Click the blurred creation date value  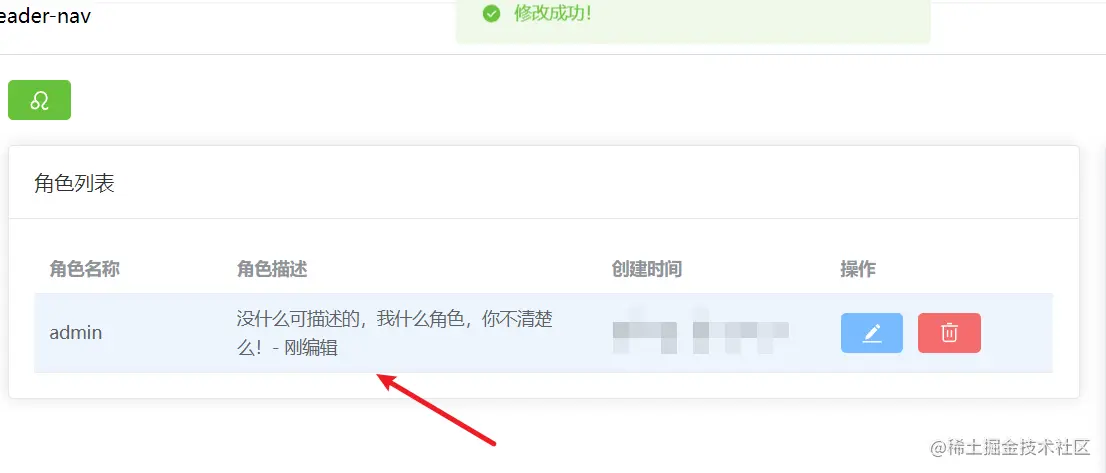pos(645,333)
